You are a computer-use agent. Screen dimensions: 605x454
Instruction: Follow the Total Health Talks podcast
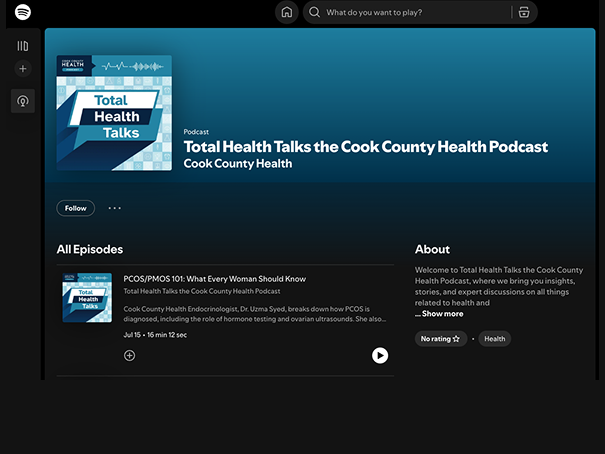[76, 208]
